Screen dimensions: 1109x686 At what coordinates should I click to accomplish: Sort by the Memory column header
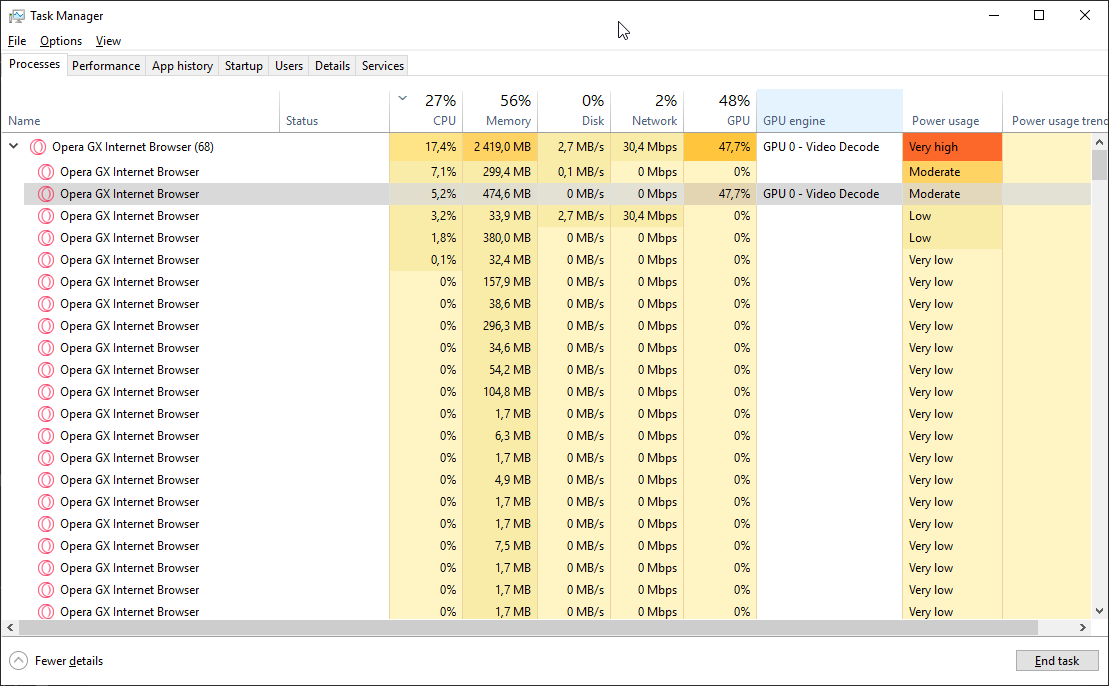[x=500, y=111]
